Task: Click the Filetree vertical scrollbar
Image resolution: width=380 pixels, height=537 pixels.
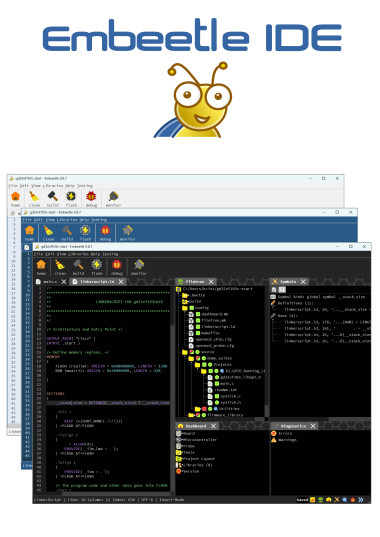Action: pos(267,353)
